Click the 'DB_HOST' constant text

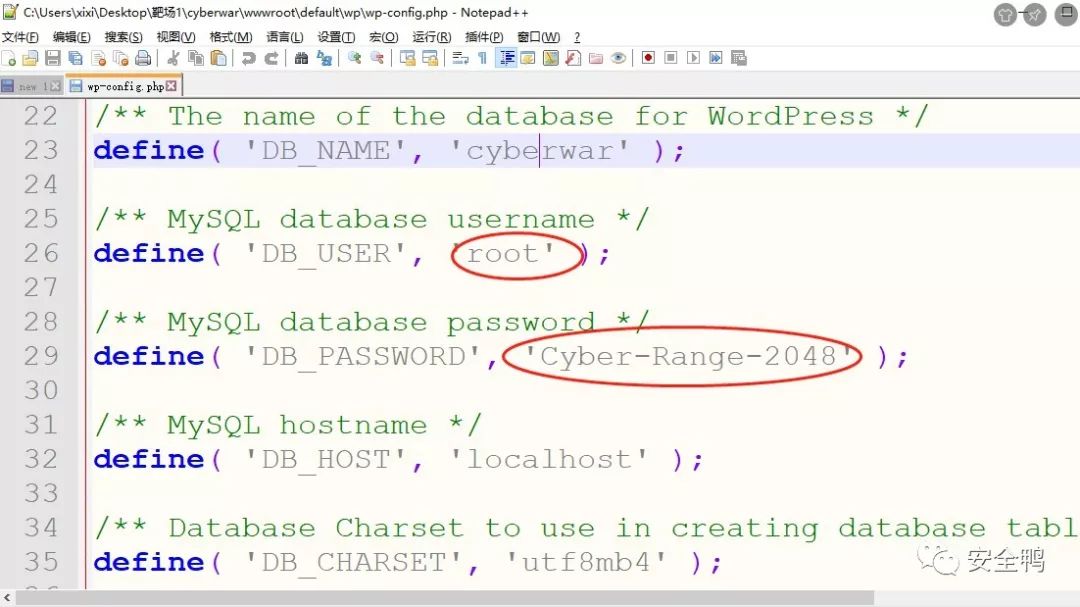coord(326,460)
